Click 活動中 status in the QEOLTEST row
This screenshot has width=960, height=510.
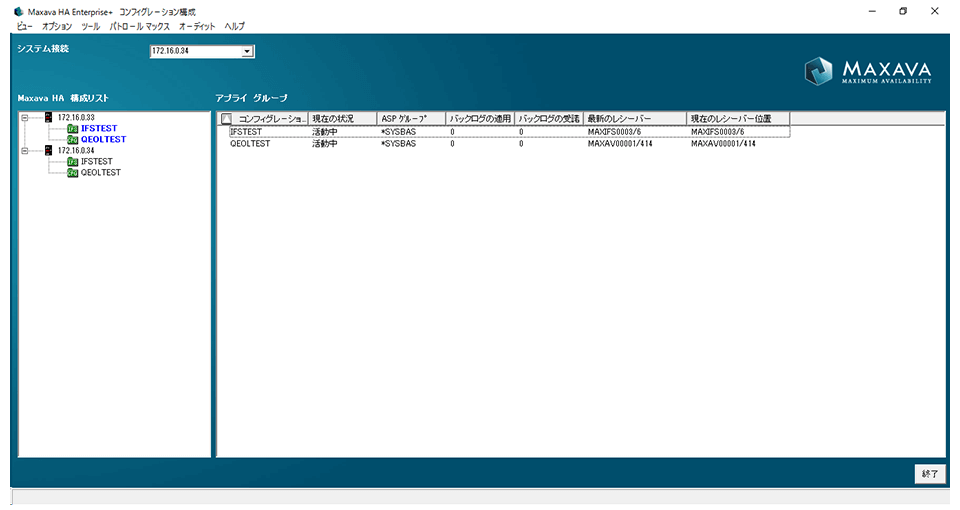(x=324, y=144)
